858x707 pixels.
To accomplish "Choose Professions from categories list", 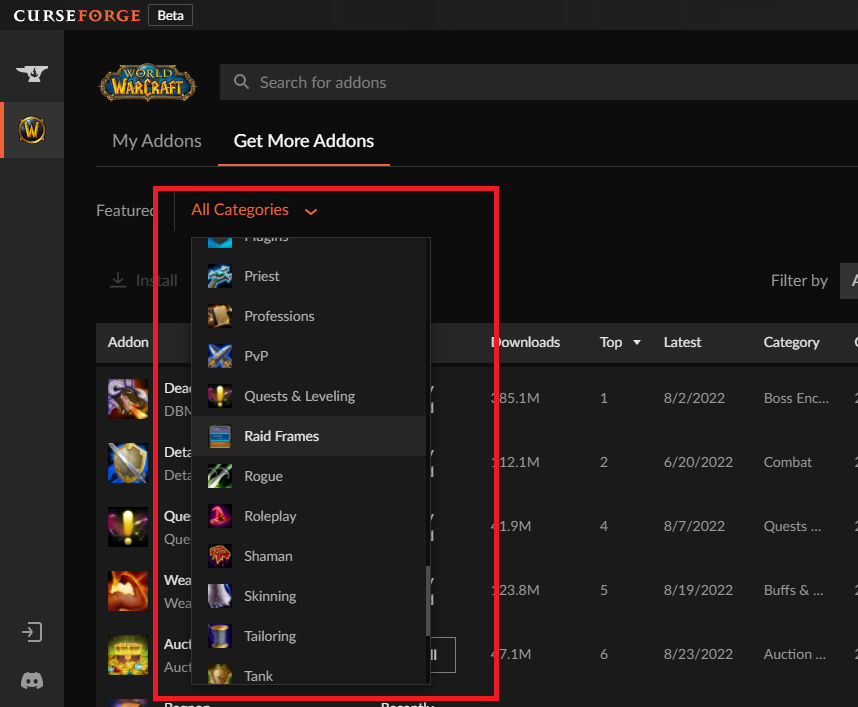I will (x=309, y=316).
